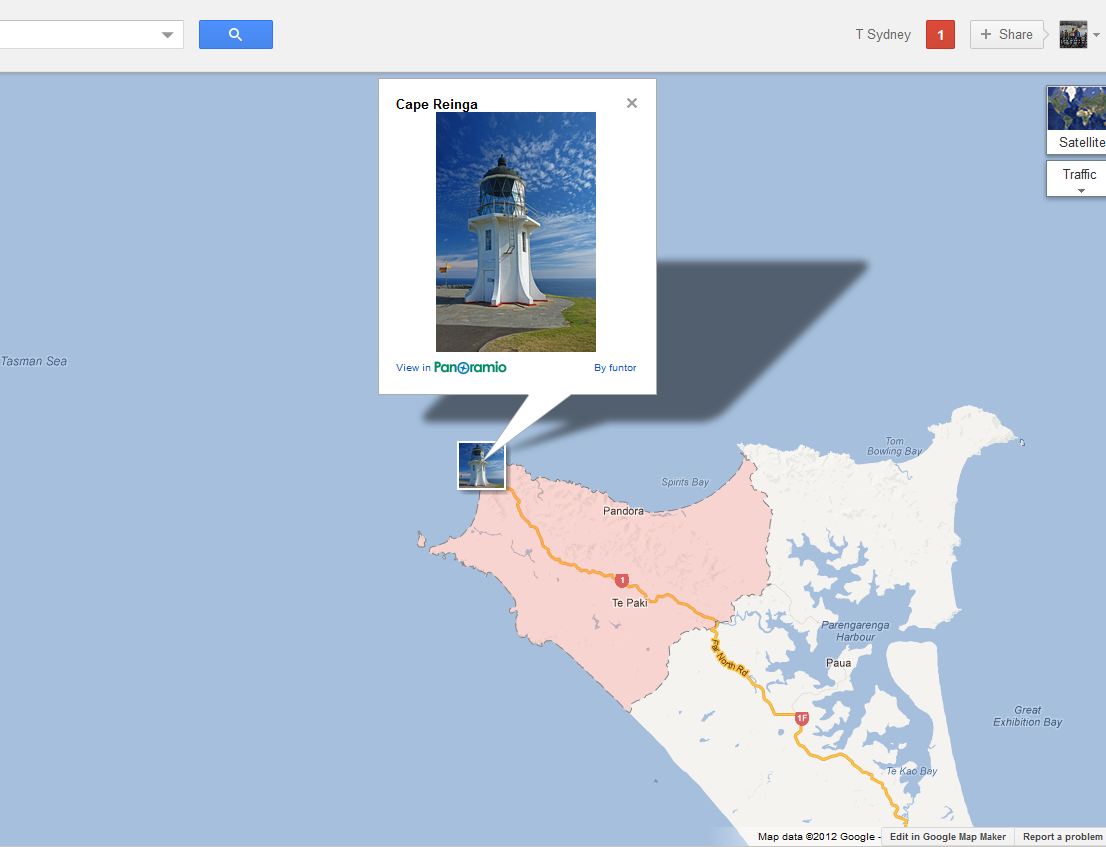Click the Share button
1106x847 pixels.
(x=1007, y=35)
